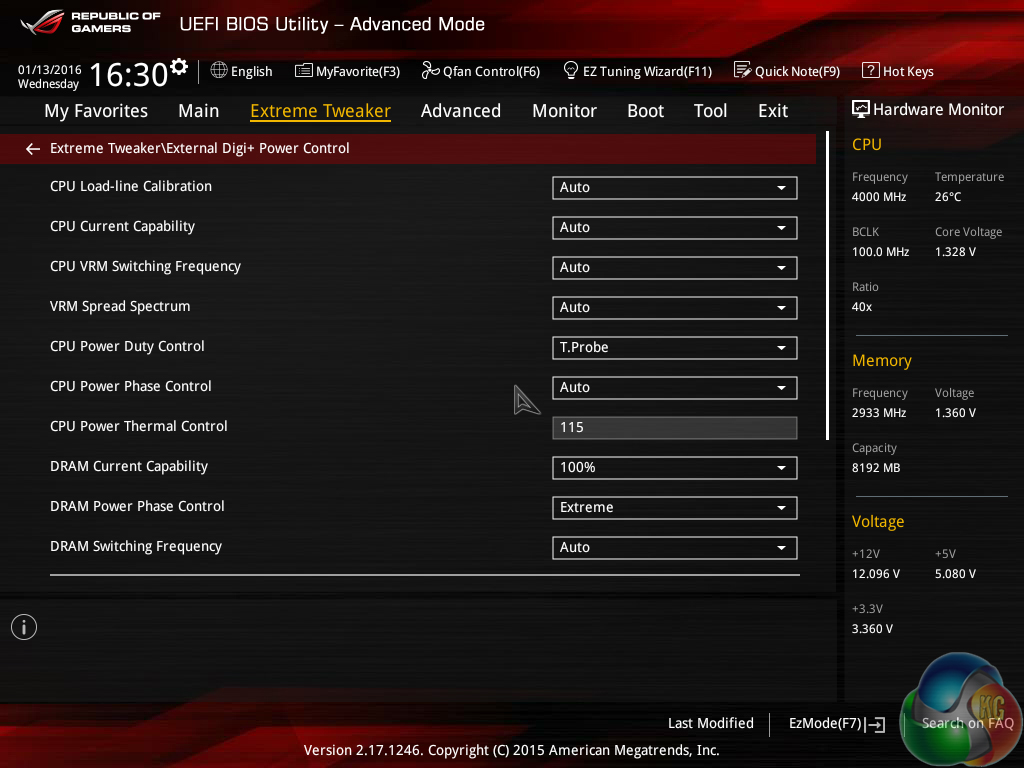Expand DRAM Switching Frequency dropdown

point(675,547)
